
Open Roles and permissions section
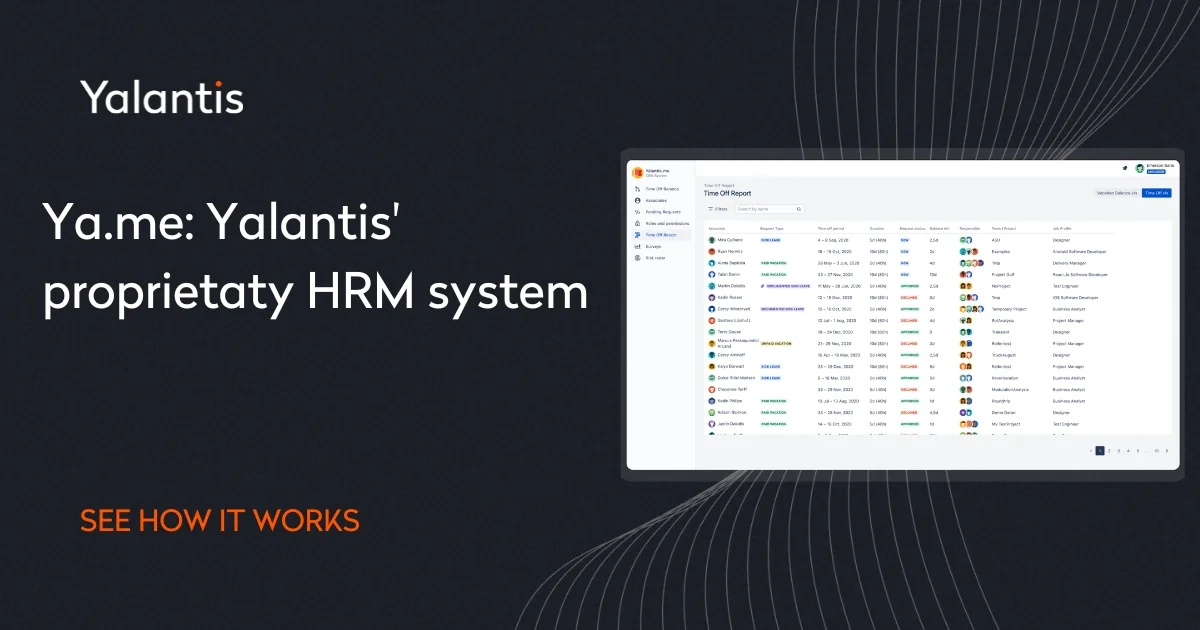(664, 223)
